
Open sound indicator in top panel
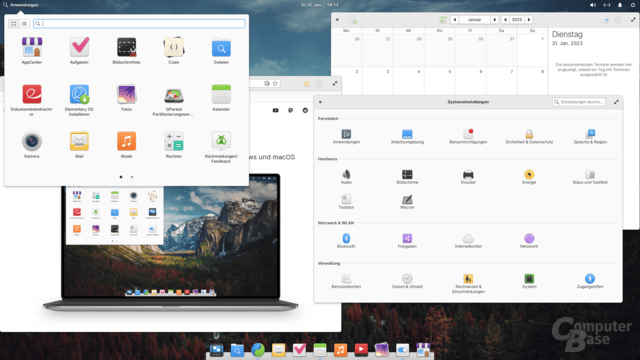[x=593, y=5]
